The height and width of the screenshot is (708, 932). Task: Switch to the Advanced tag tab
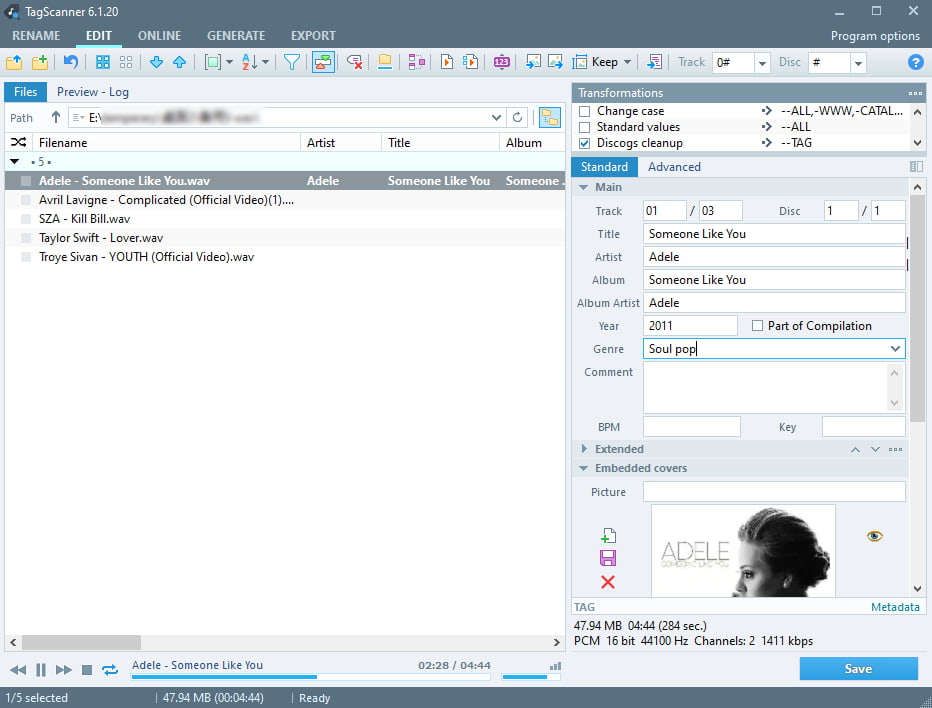[674, 167]
